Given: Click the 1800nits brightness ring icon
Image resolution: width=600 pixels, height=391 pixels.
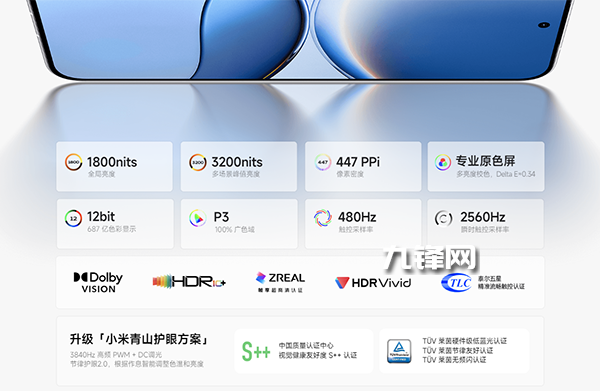Looking at the screenshot, I should tap(73, 162).
